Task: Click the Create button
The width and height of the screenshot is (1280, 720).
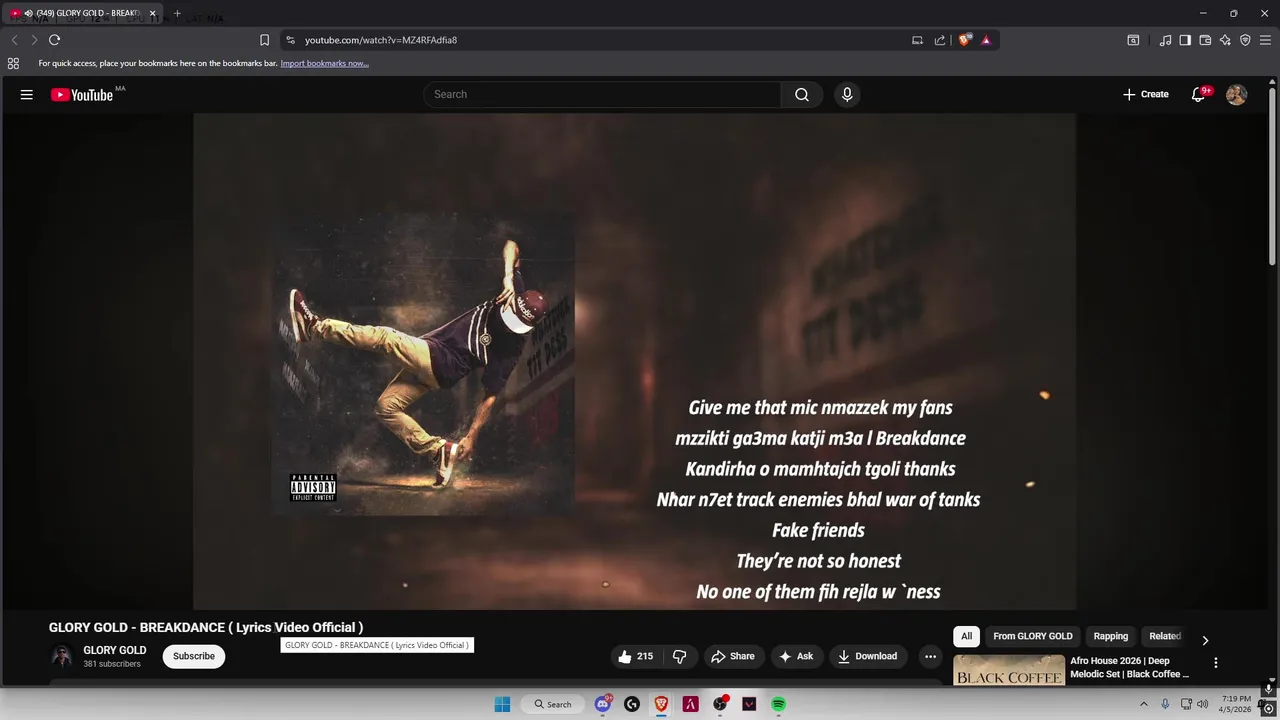Action: [x=1146, y=94]
